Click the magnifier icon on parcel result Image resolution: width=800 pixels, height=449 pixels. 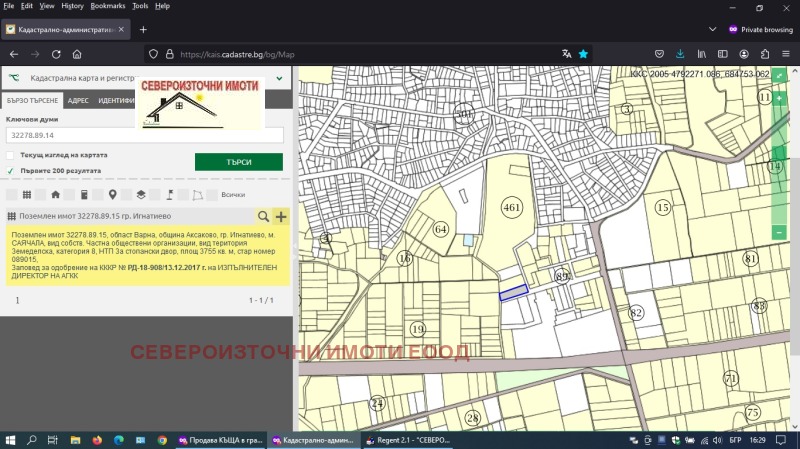coord(264,216)
